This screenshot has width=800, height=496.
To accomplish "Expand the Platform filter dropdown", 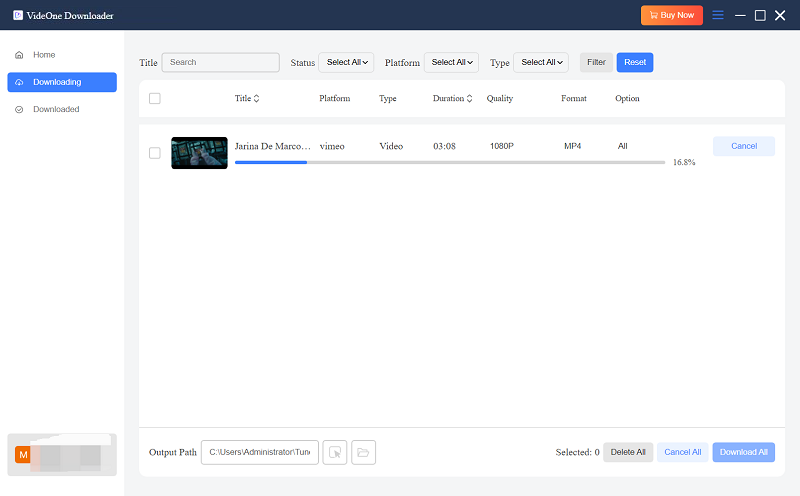I will coord(451,62).
